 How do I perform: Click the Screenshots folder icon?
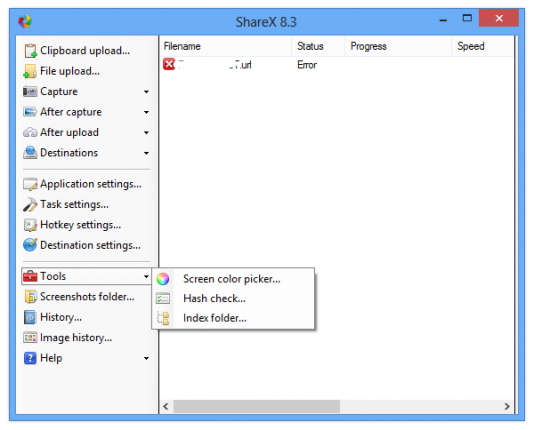pos(30,297)
